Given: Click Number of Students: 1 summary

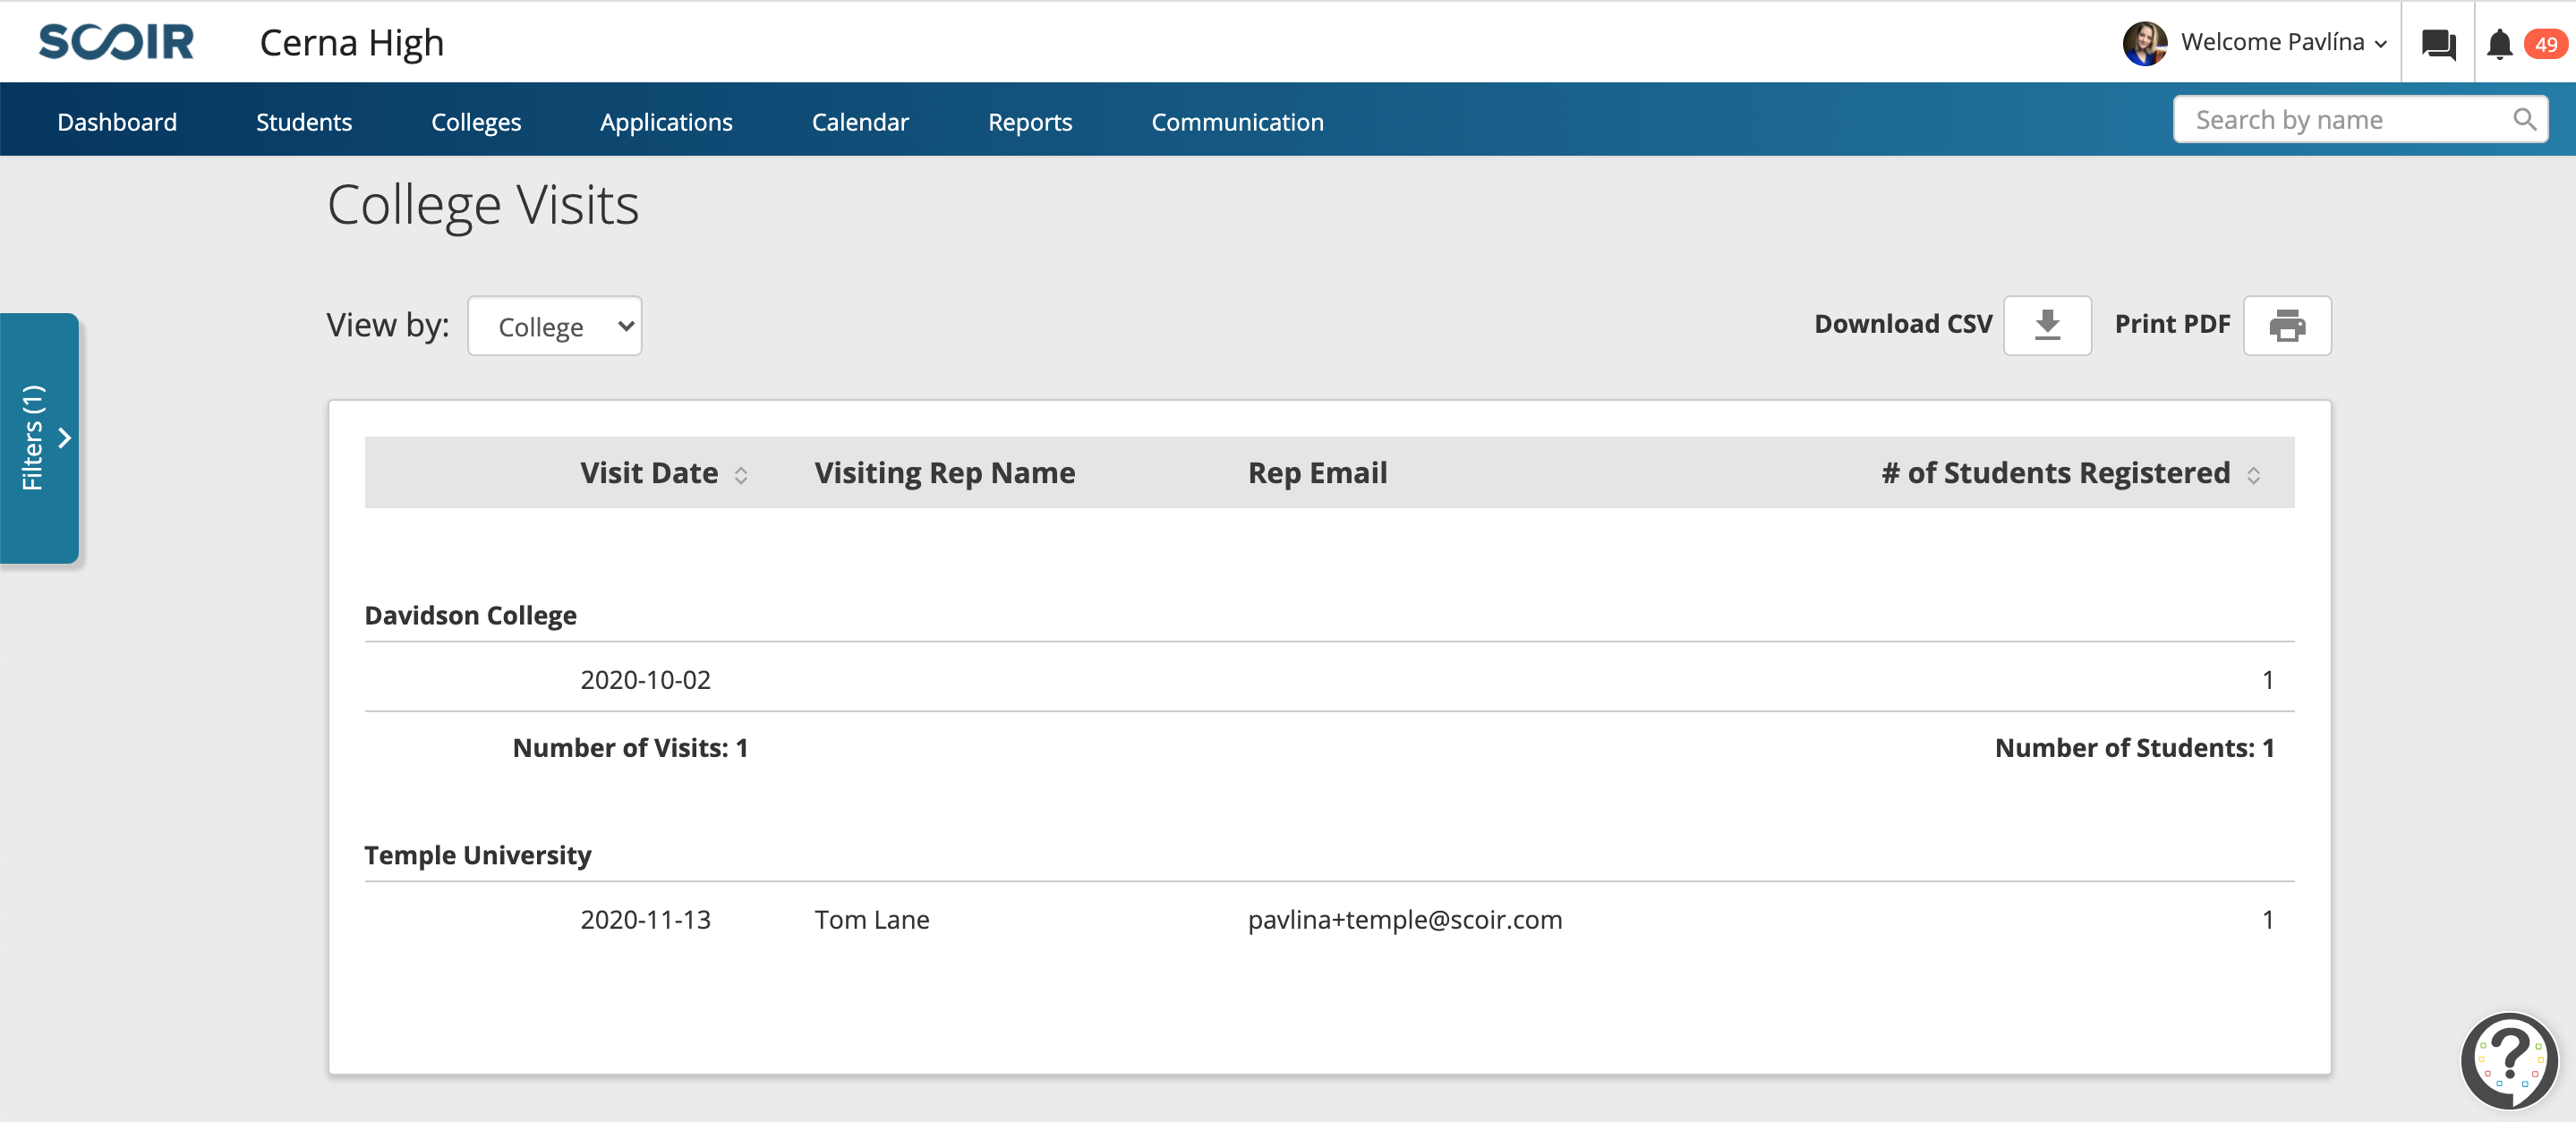Looking at the screenshot, I should point(2134,748).
